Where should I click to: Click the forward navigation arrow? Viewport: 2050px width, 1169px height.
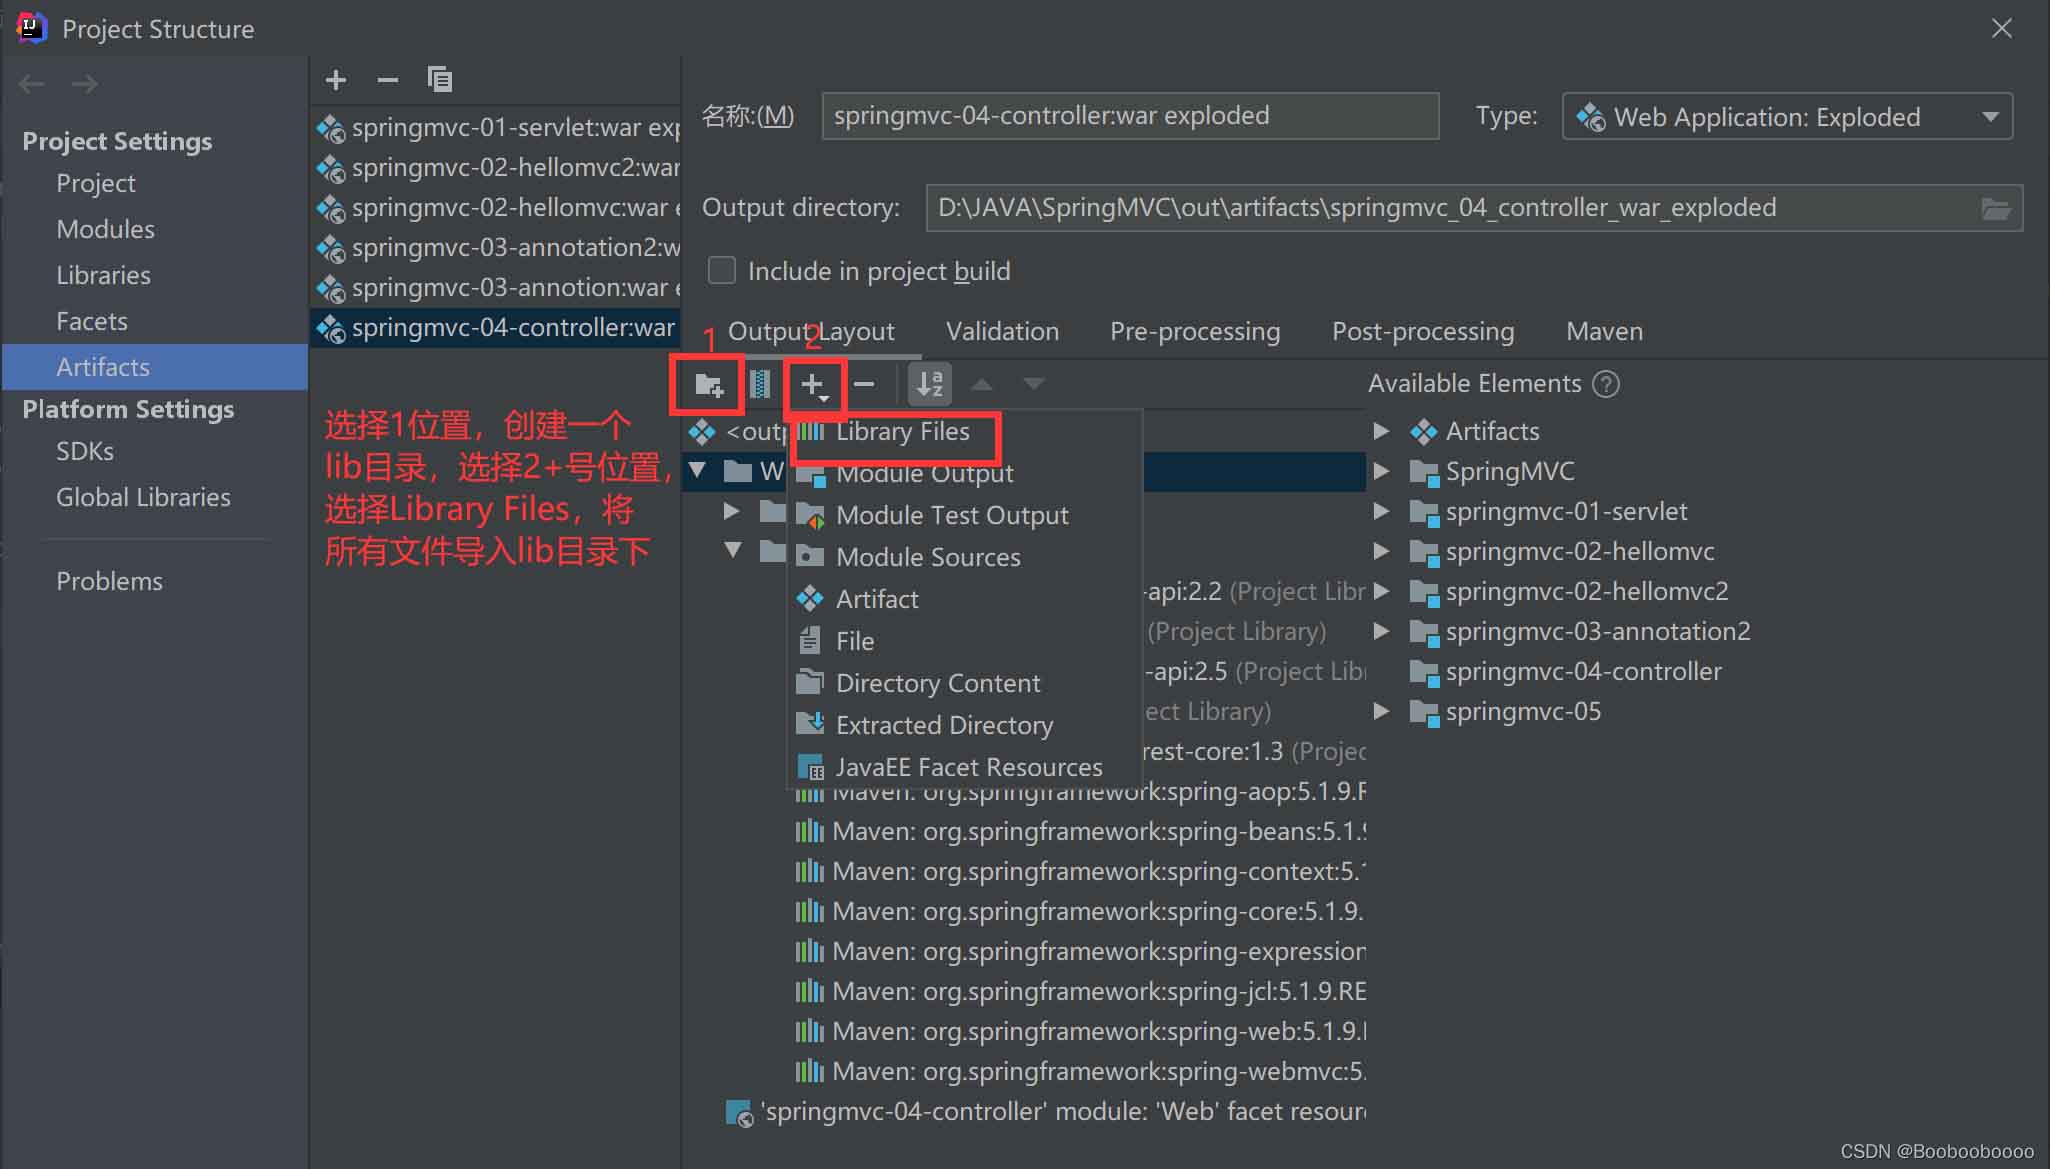click(x=85, y=84)
